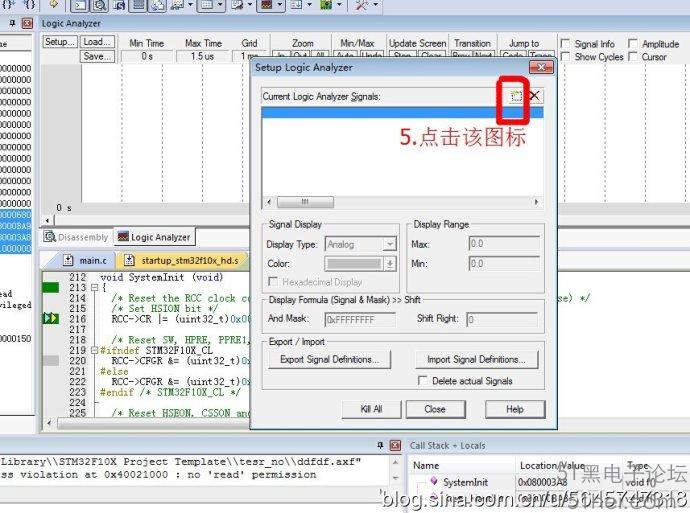Click the Watch windows toolbar icon

tap(177, 5)
